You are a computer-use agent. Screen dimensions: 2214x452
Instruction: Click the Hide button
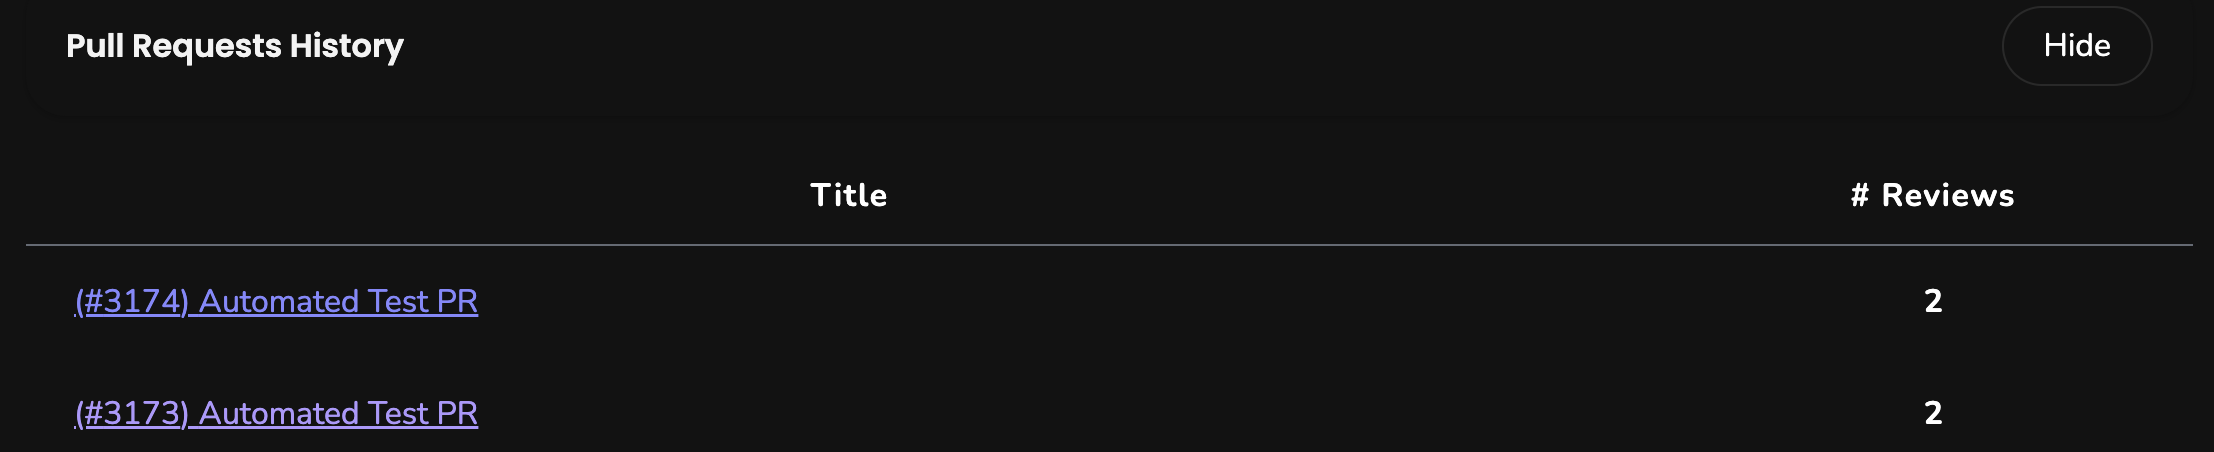coord(2076,46)
